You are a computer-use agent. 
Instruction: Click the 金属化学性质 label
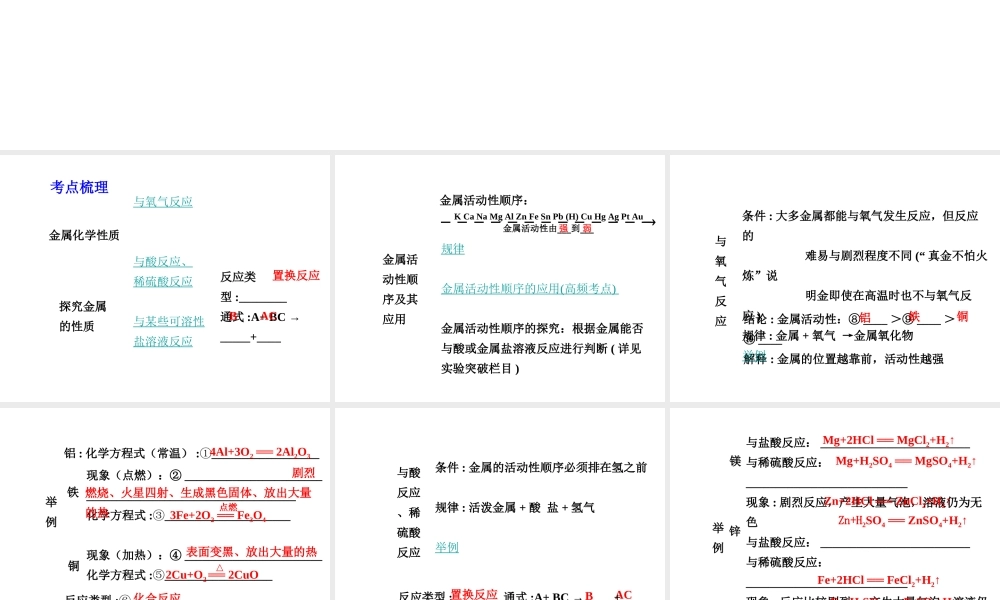click(x=84, y=235)
